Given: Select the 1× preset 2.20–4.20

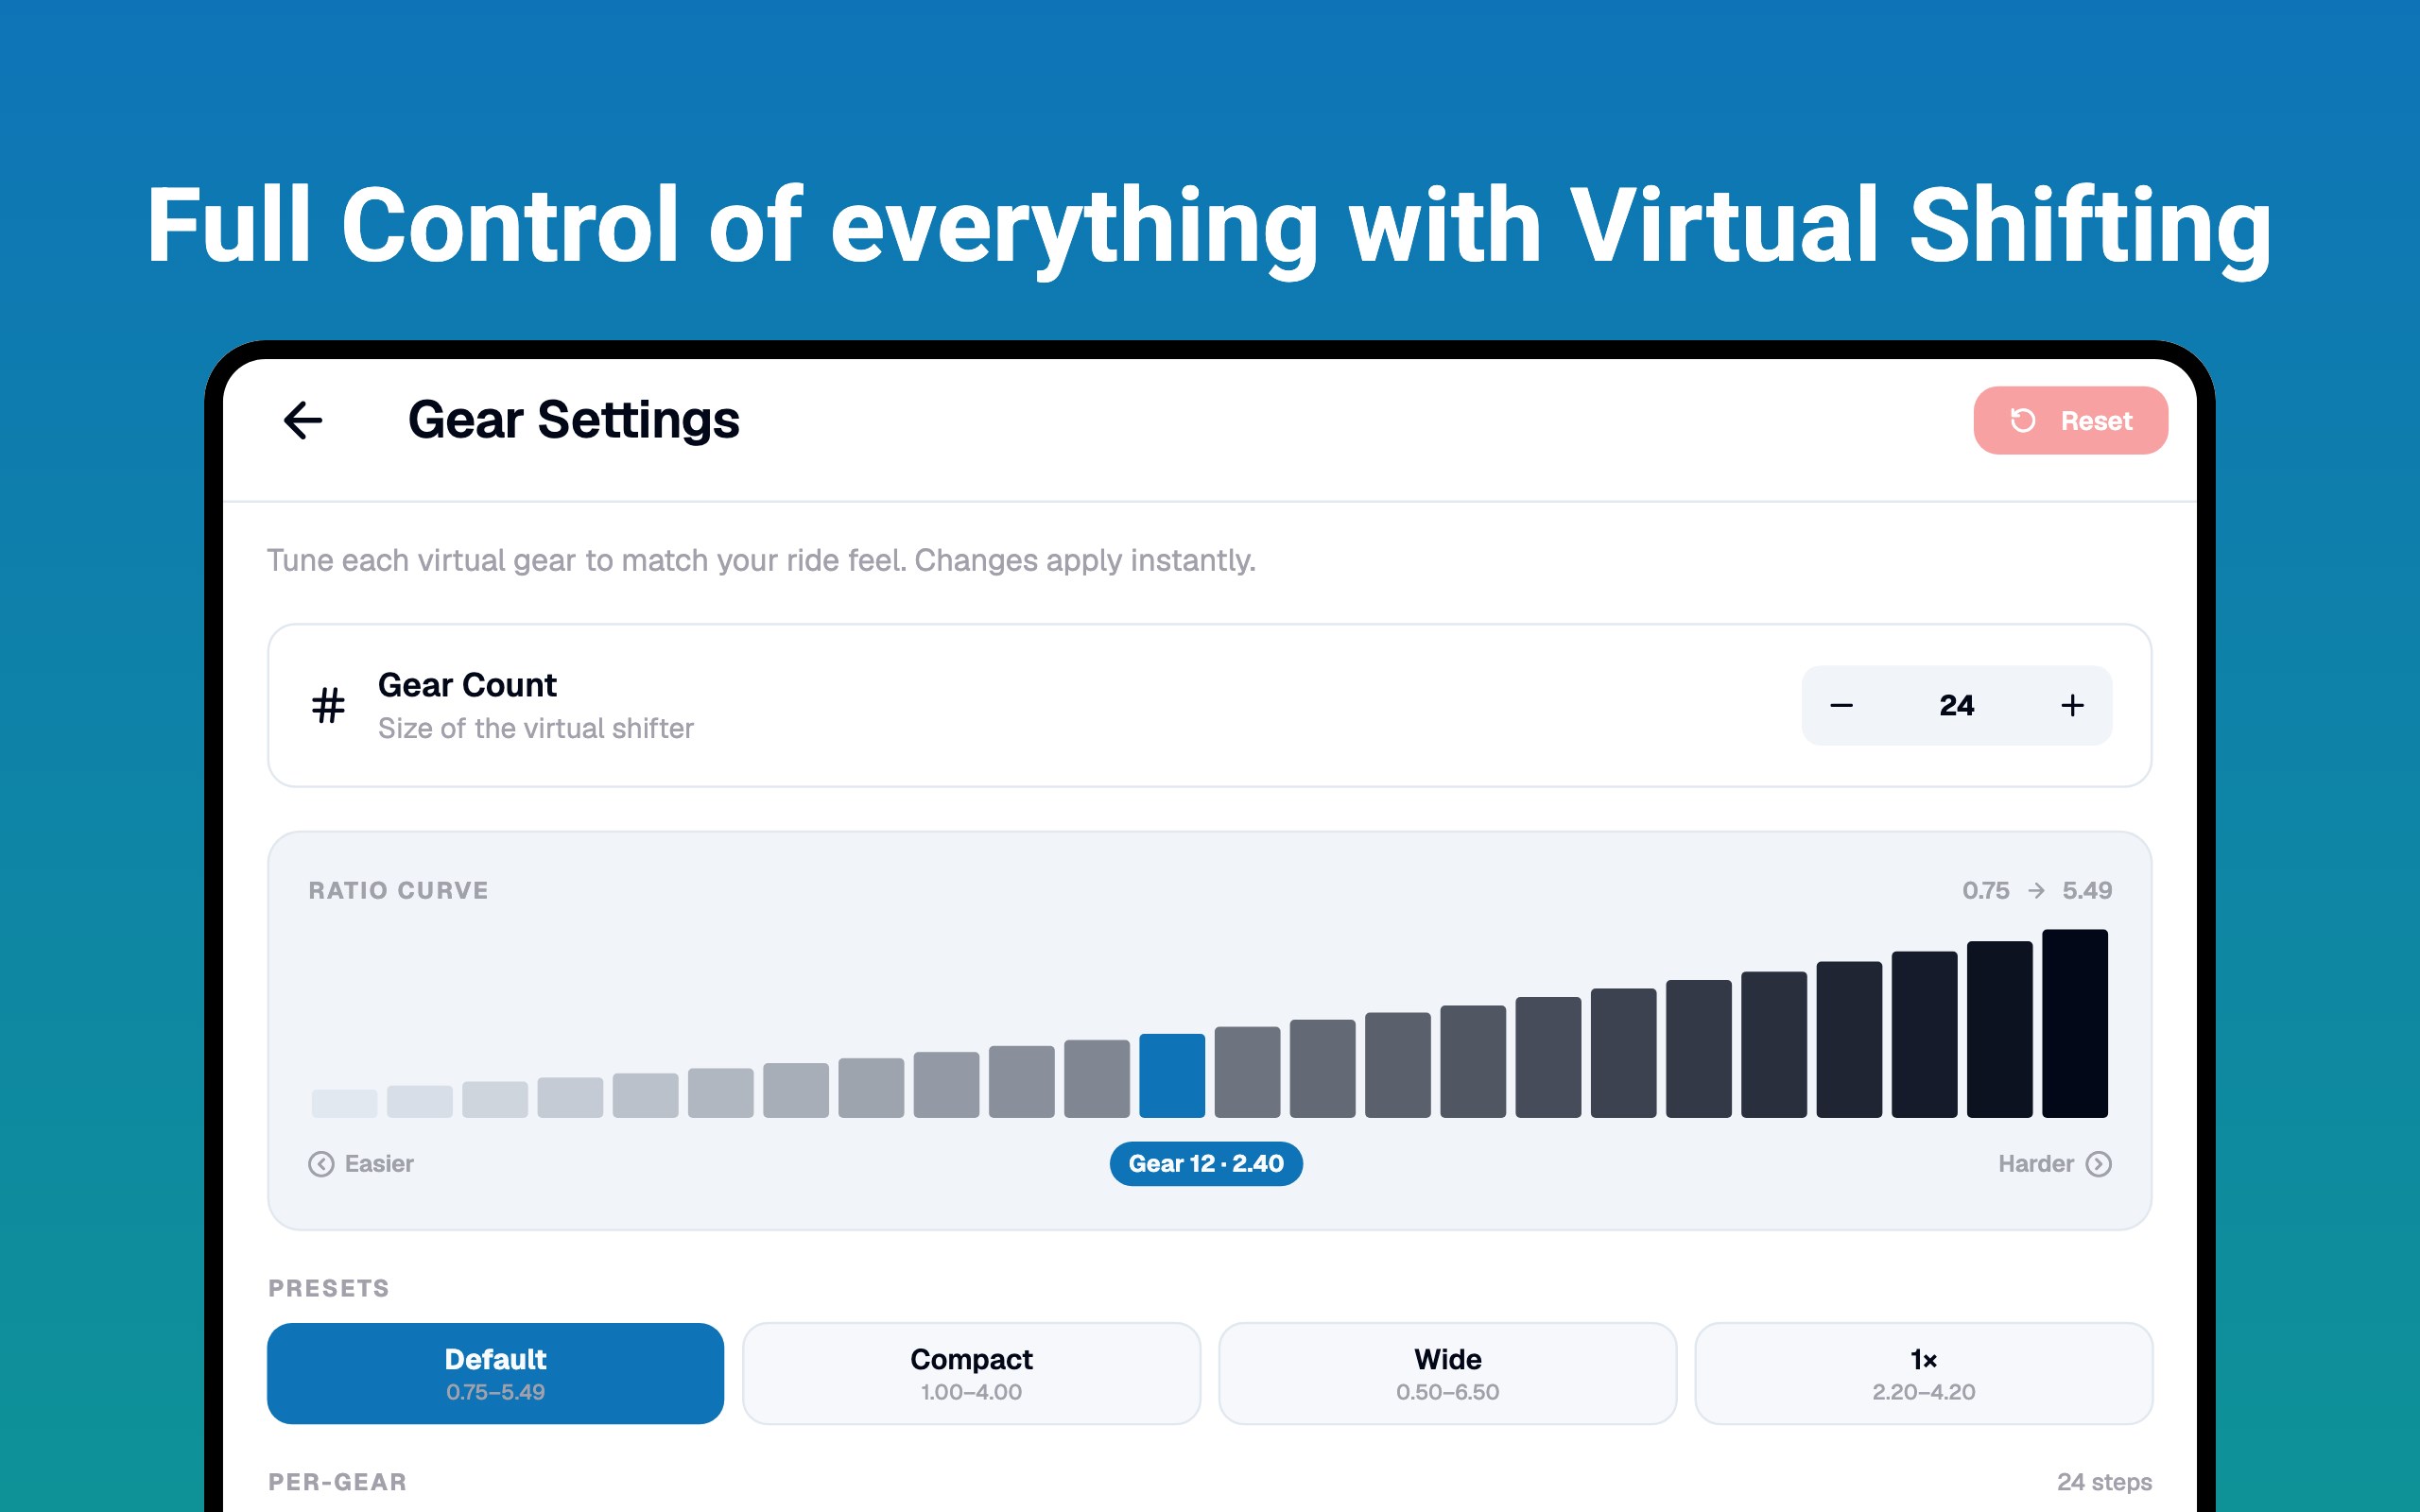Looking at the screenshot, I should click(1923, 1373).
